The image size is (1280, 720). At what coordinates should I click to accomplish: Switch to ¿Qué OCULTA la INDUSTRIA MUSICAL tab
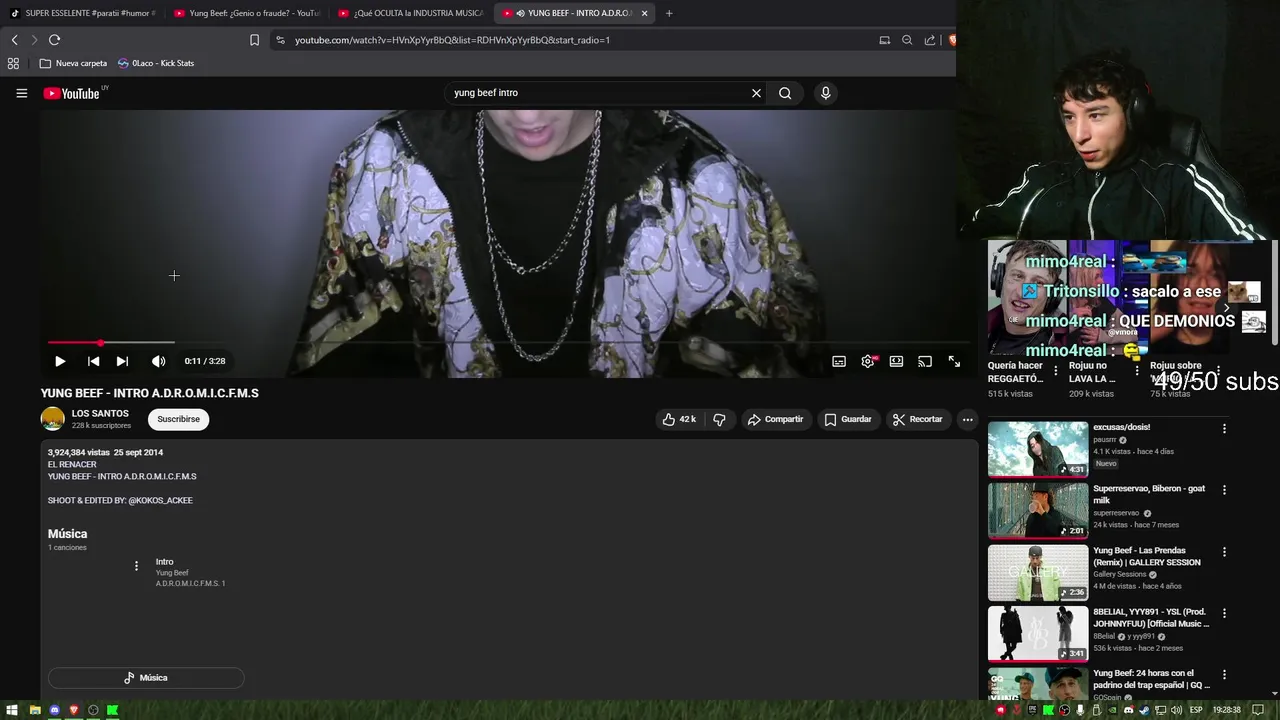[x=411, y=13]
